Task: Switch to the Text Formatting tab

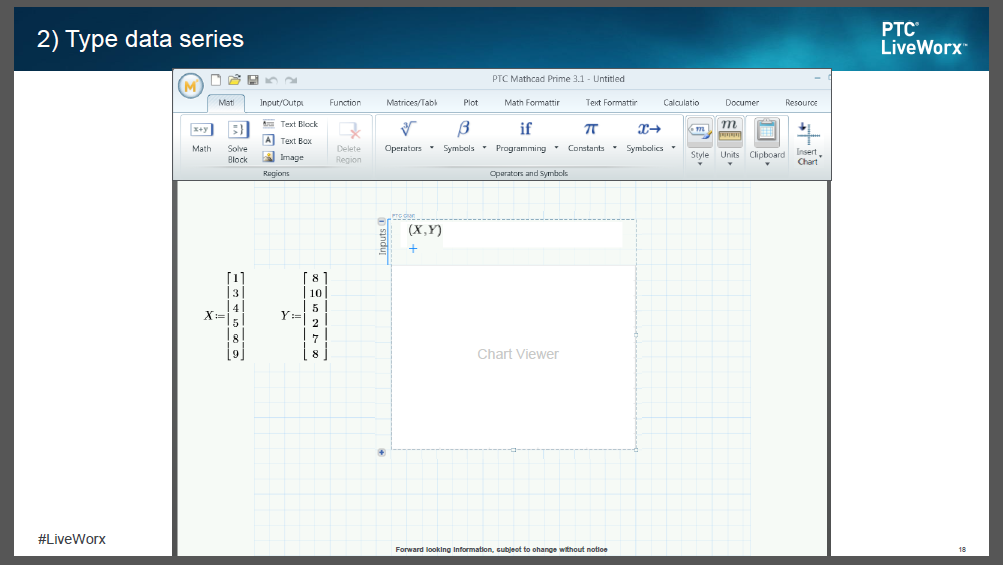Action: (611, 102)
